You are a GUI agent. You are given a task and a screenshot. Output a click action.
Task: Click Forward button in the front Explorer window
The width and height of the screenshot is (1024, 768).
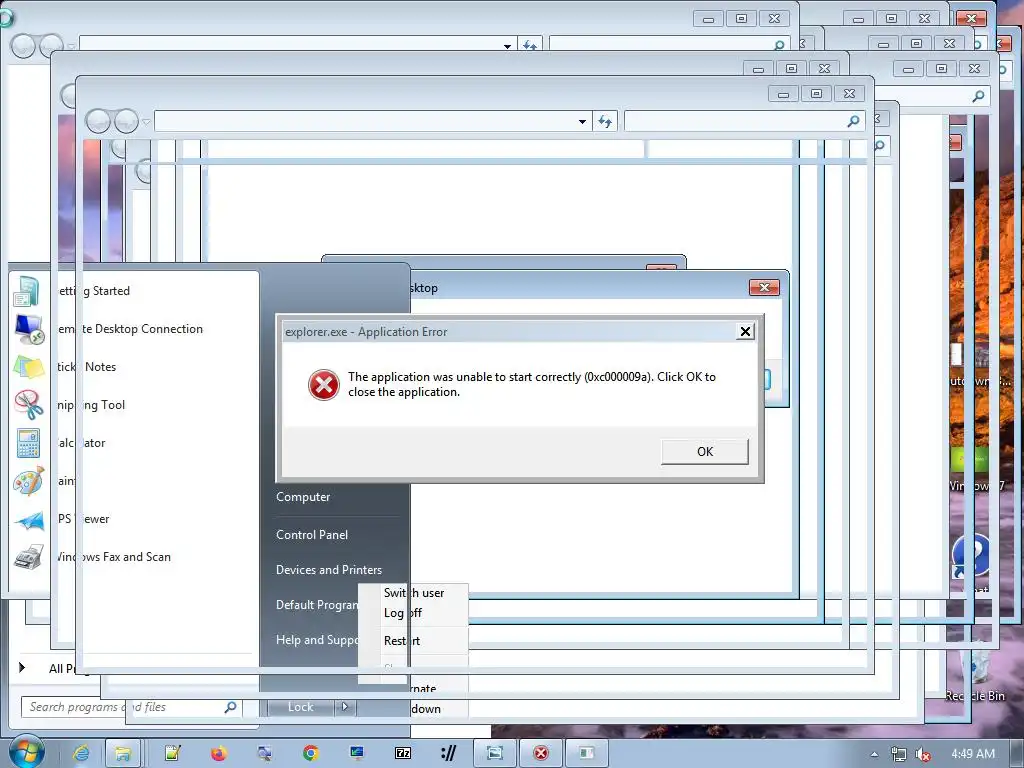pyautogui.click(x=126, y=121)
